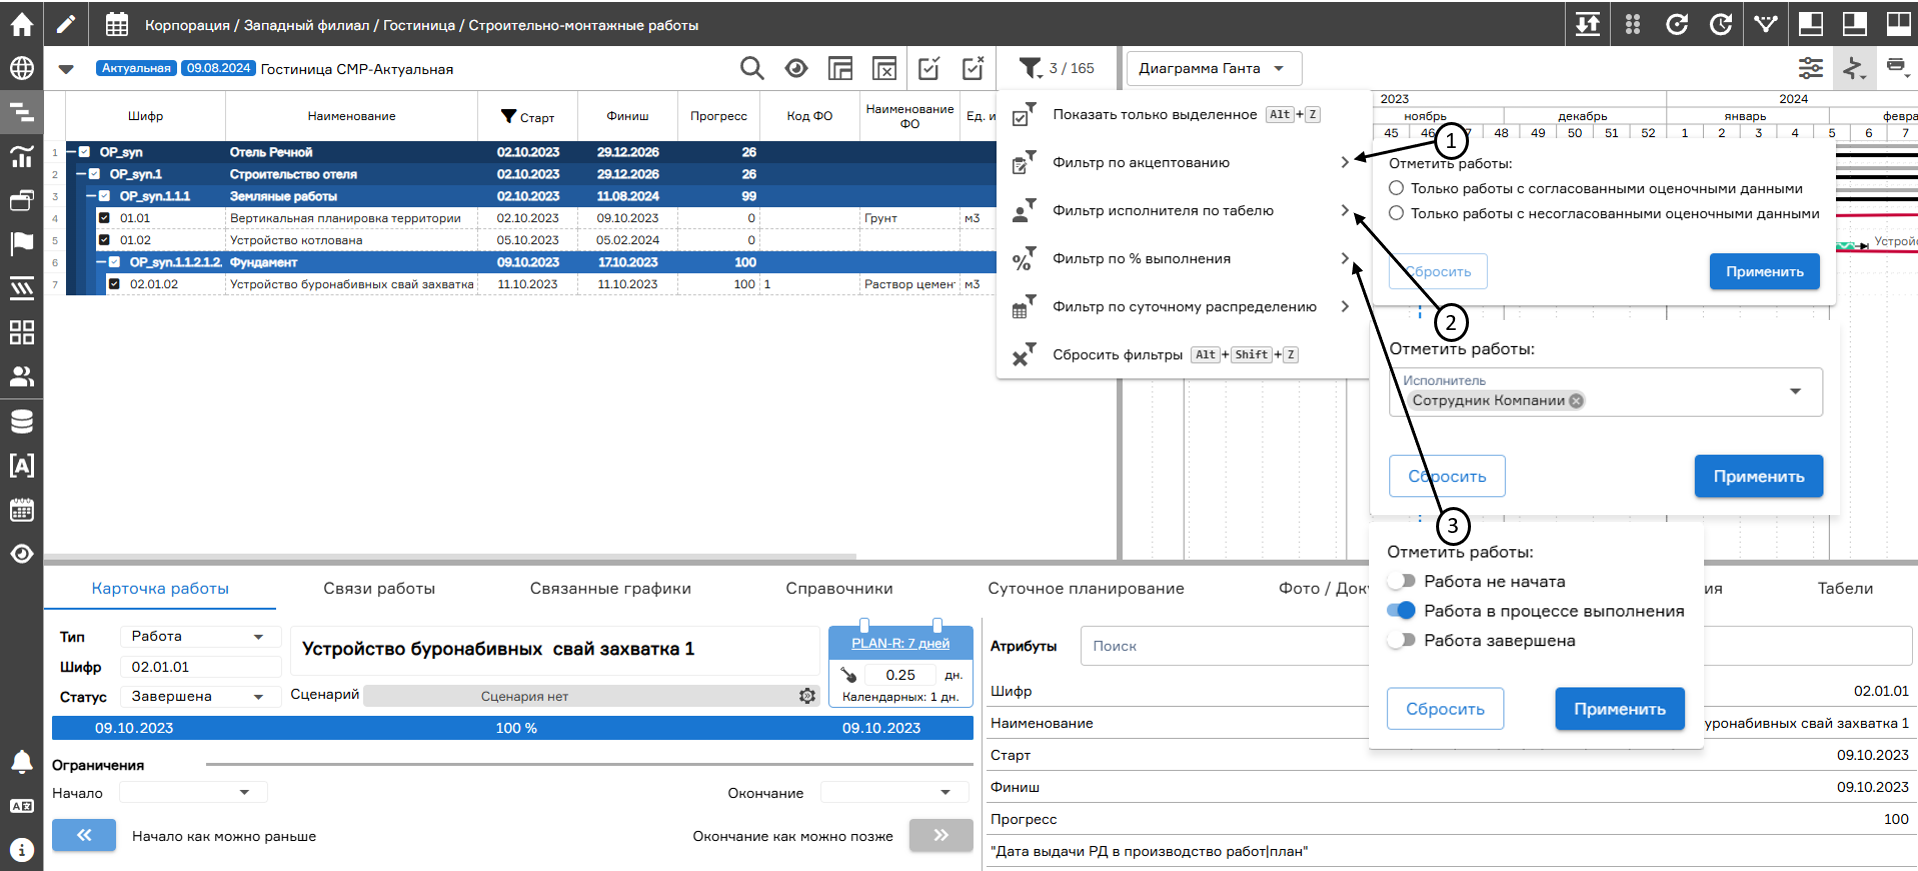Open the sidebar calendar icon
1918x871 pixels.
click(21, 510)
